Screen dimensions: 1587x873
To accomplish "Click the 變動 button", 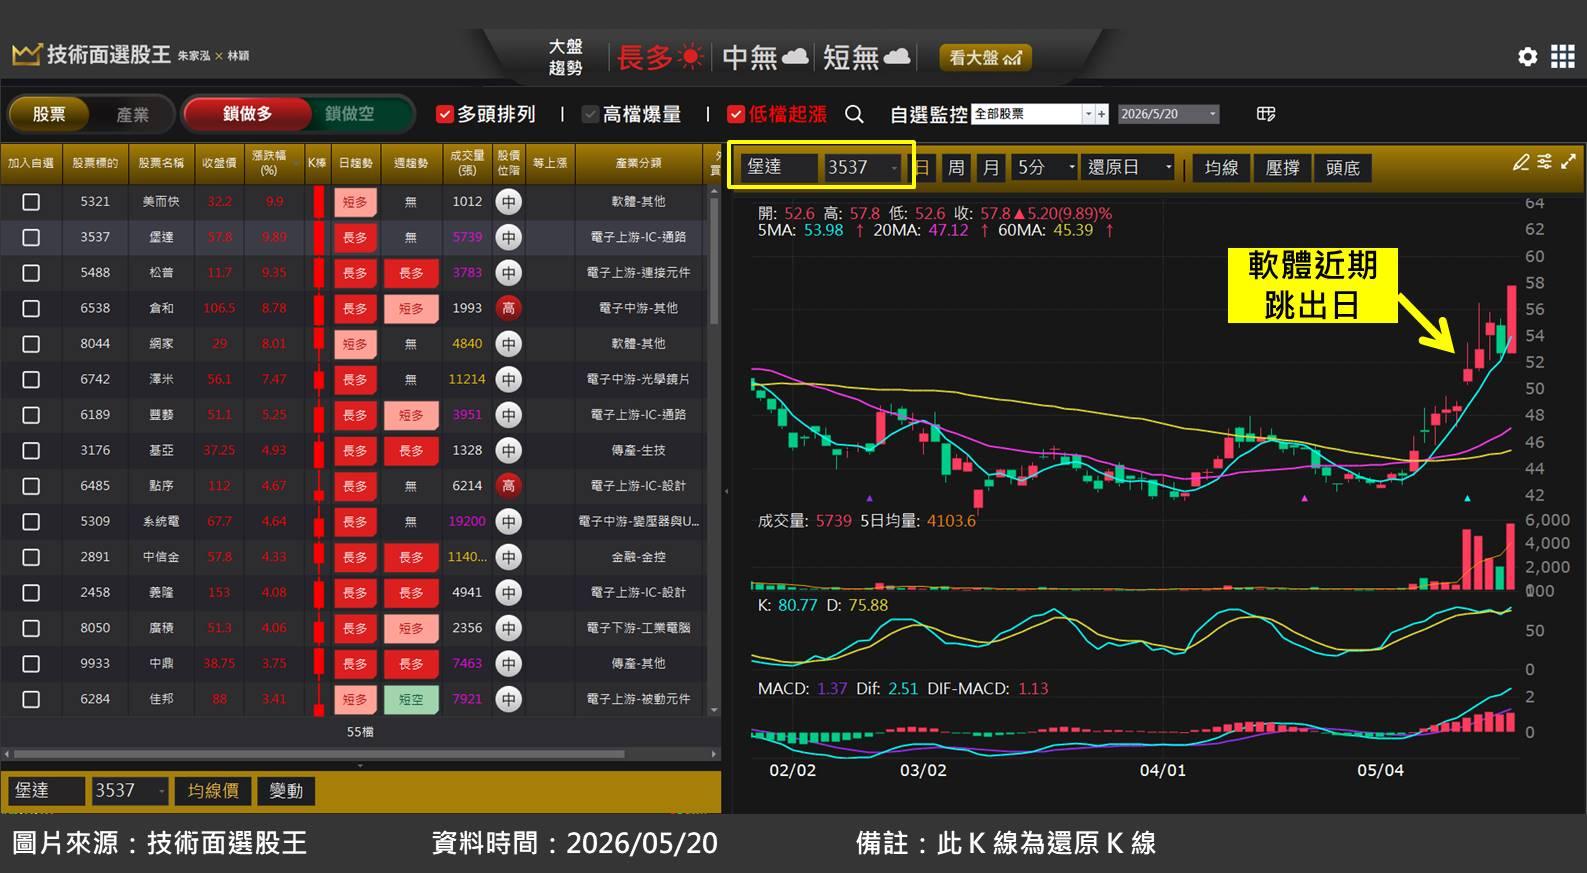I will point(286,791).
